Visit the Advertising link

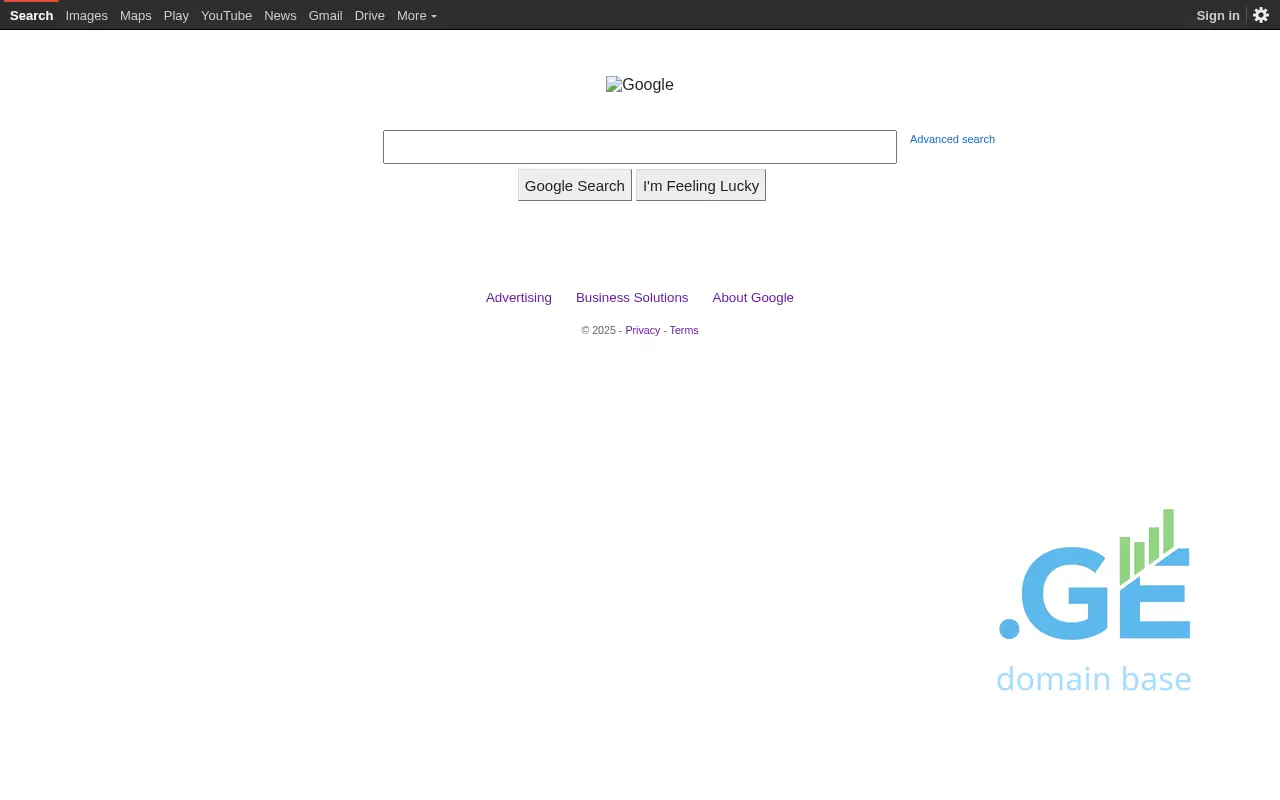tap(518, 298)
